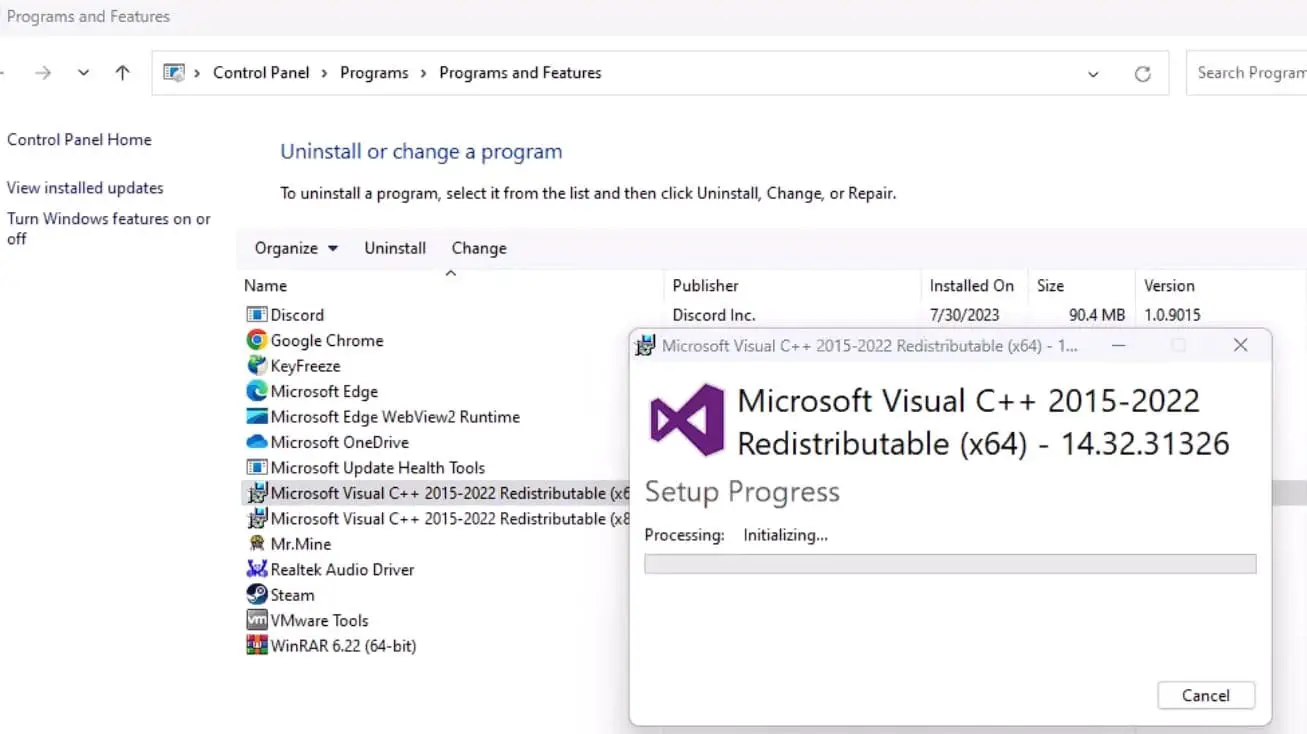Select the Google Chrome icon
Screen dimensions: 1307x734
257,340
